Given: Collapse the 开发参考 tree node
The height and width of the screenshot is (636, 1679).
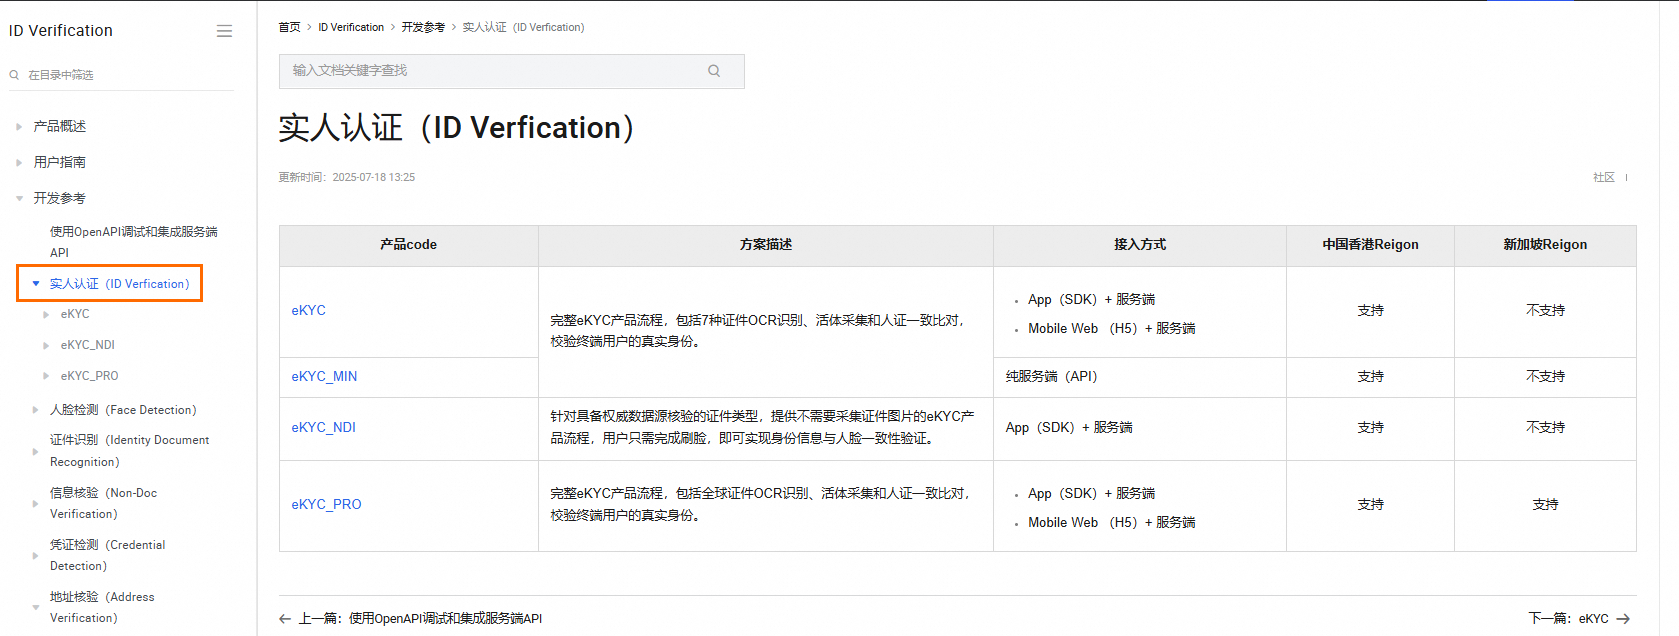Looking at the screenshot, I should click(19, 199).
